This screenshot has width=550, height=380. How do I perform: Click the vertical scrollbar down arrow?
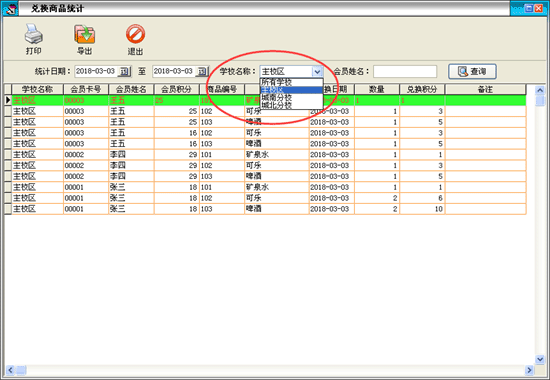pos(540,359)
